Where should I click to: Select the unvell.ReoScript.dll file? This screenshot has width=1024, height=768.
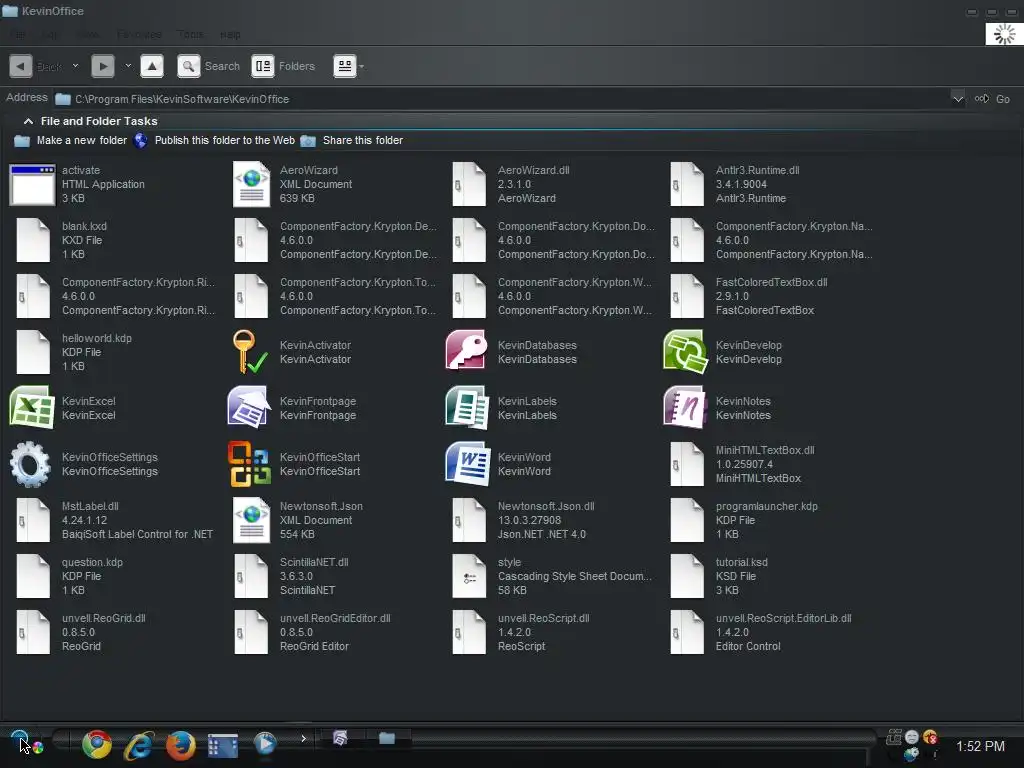pos(469,632)
